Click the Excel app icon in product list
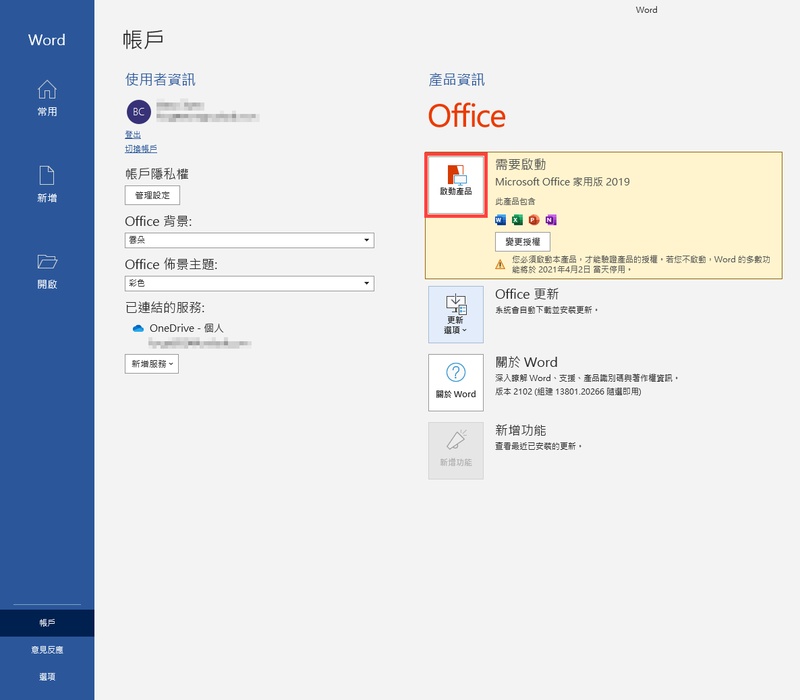The width and height of the screenshot is (800, 700). [517, 220]
